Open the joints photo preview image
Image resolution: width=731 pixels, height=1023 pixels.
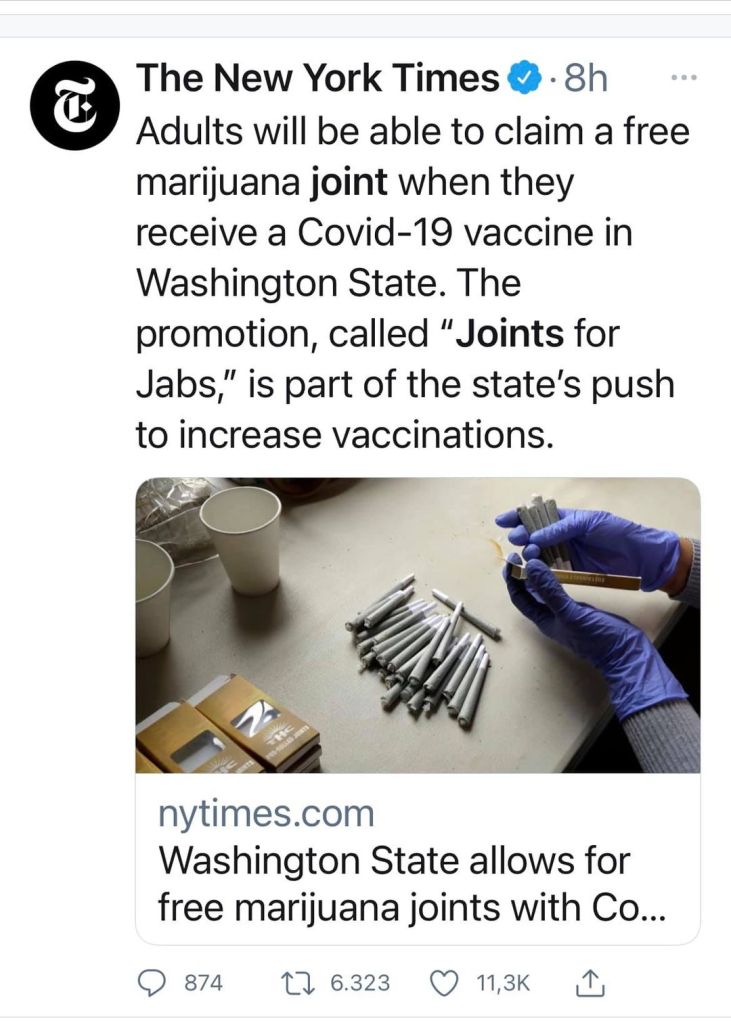[418, 625]
